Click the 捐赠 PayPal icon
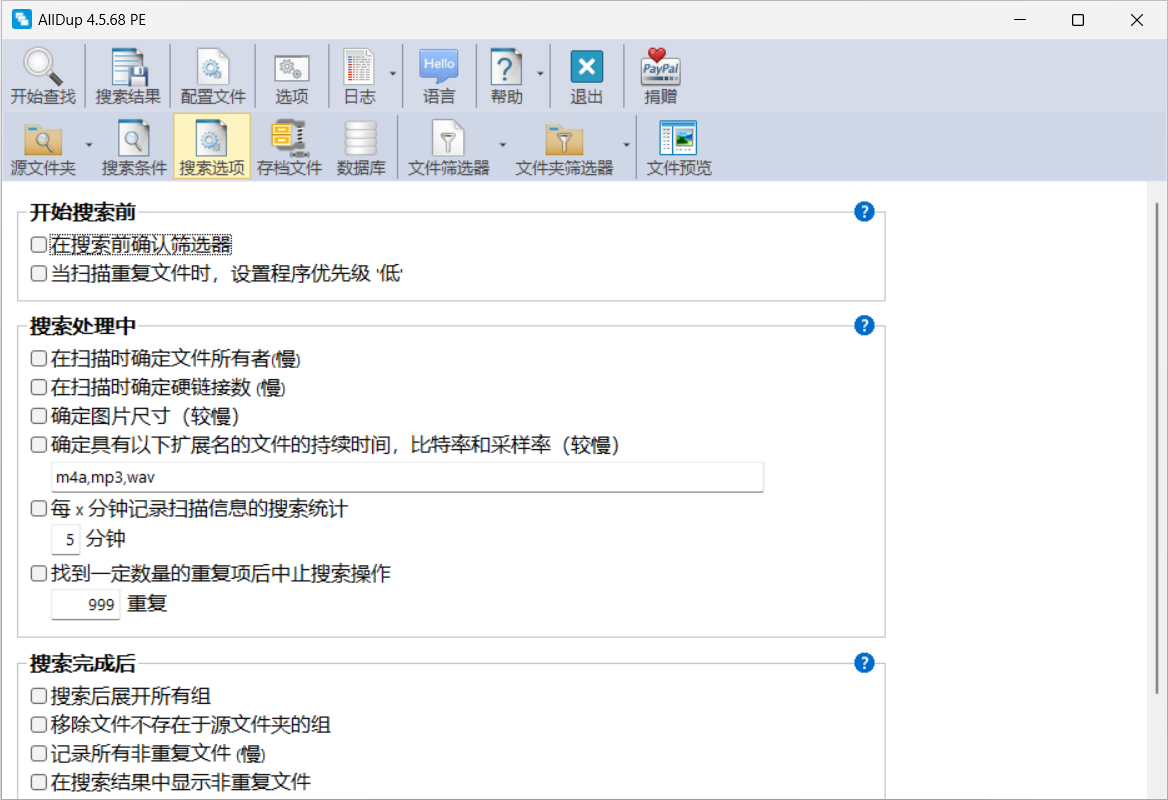The image size is (1168, 800). coord(660,68)
